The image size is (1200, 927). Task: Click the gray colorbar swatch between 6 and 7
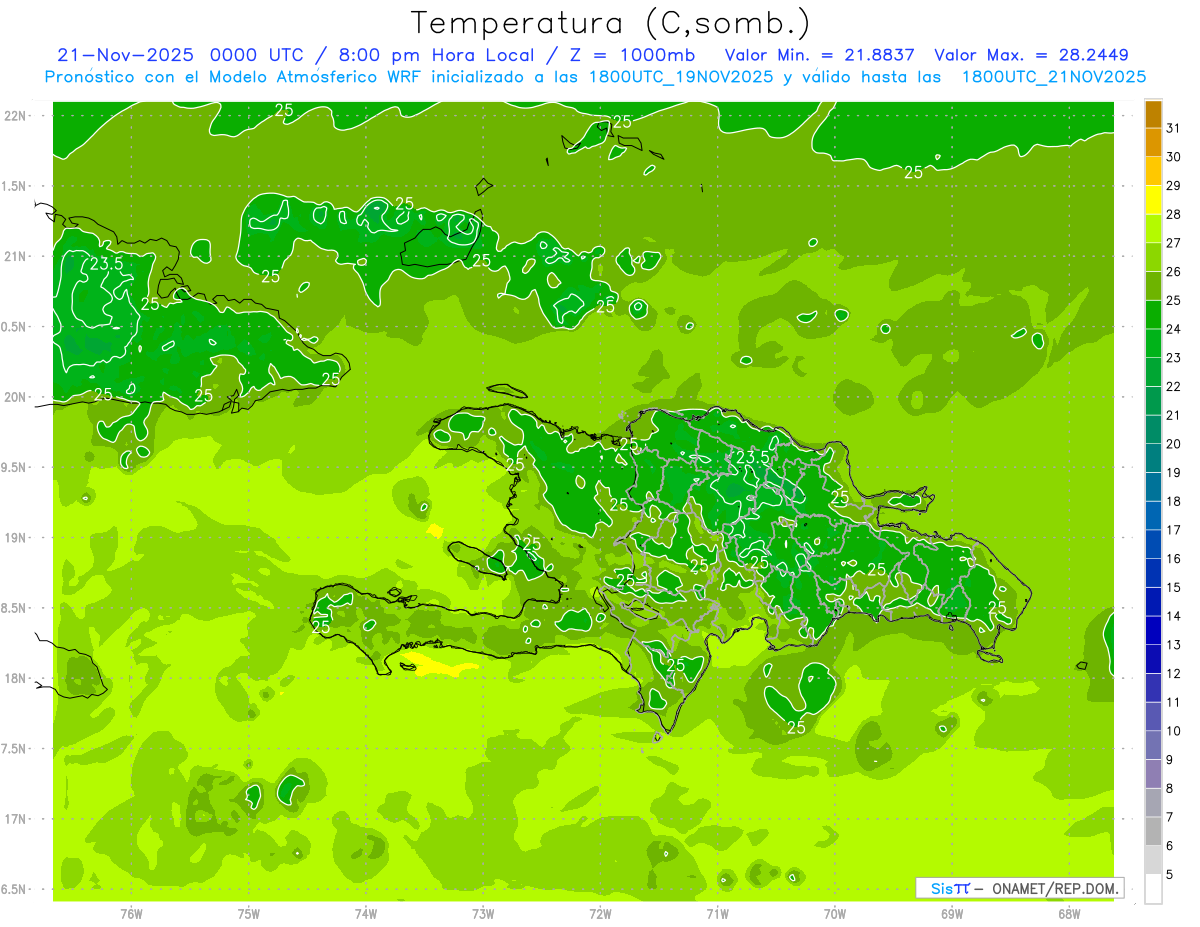click(x=1153, y=831)
